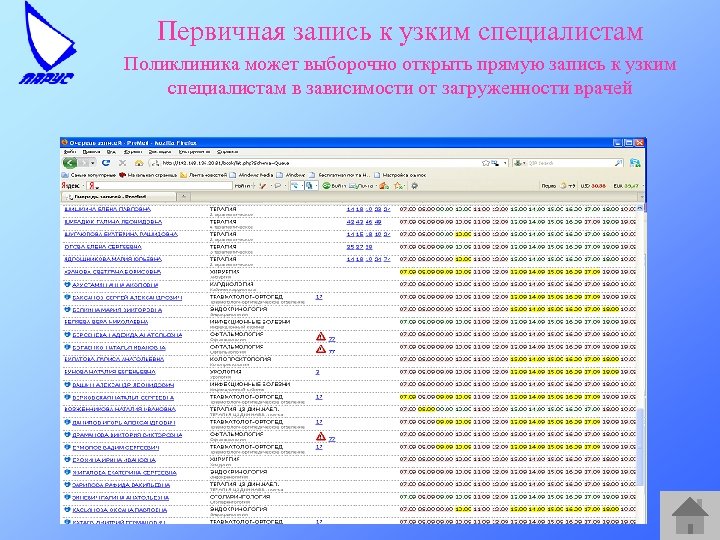Screen dimensions: 720x540
Task: Click the weather icon next to Пермь
Action: point(564,186)
